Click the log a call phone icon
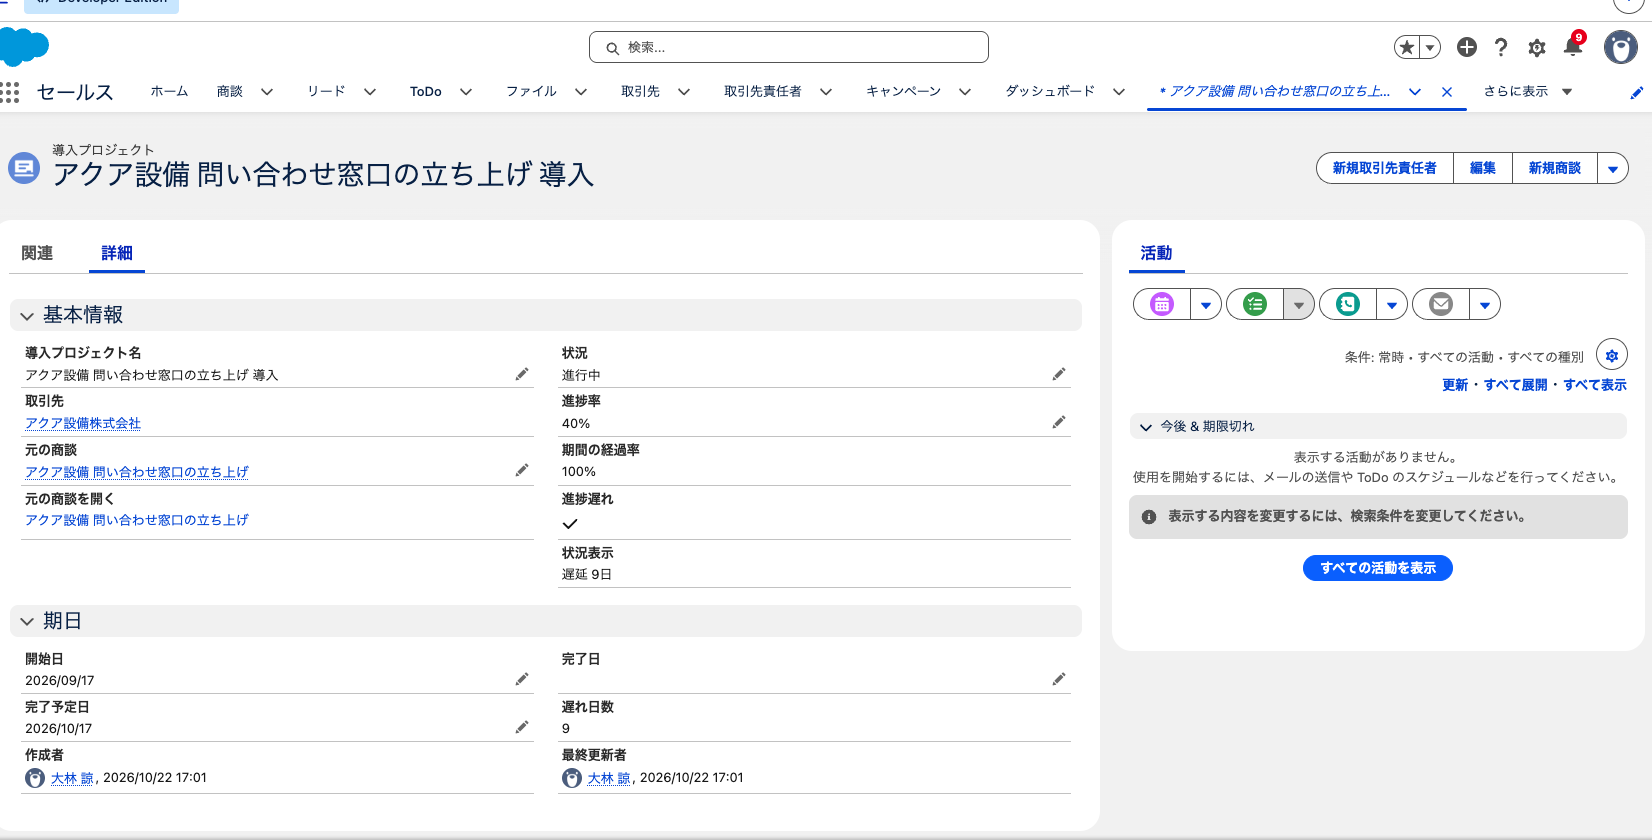The height and width of the screenshot is (840, 1652). tap(1348, 304)
